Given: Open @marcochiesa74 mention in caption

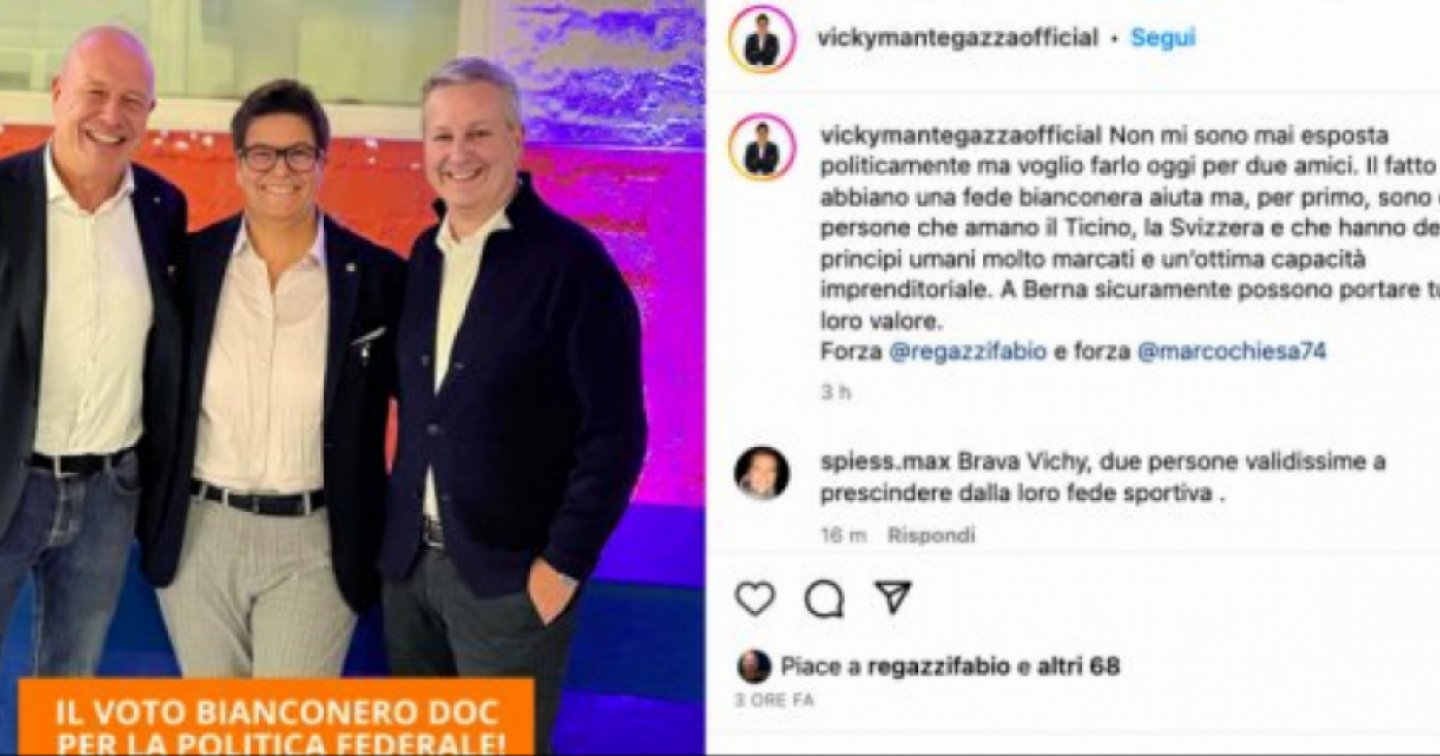Looking at the screenshot, I should (x=1231, y=352).
